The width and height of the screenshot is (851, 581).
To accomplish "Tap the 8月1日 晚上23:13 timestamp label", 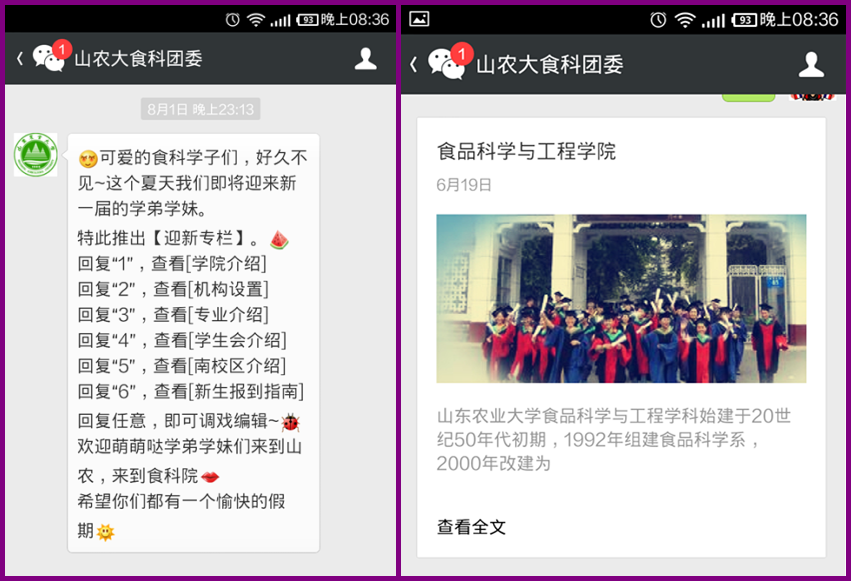I will [x=200, y=109].
